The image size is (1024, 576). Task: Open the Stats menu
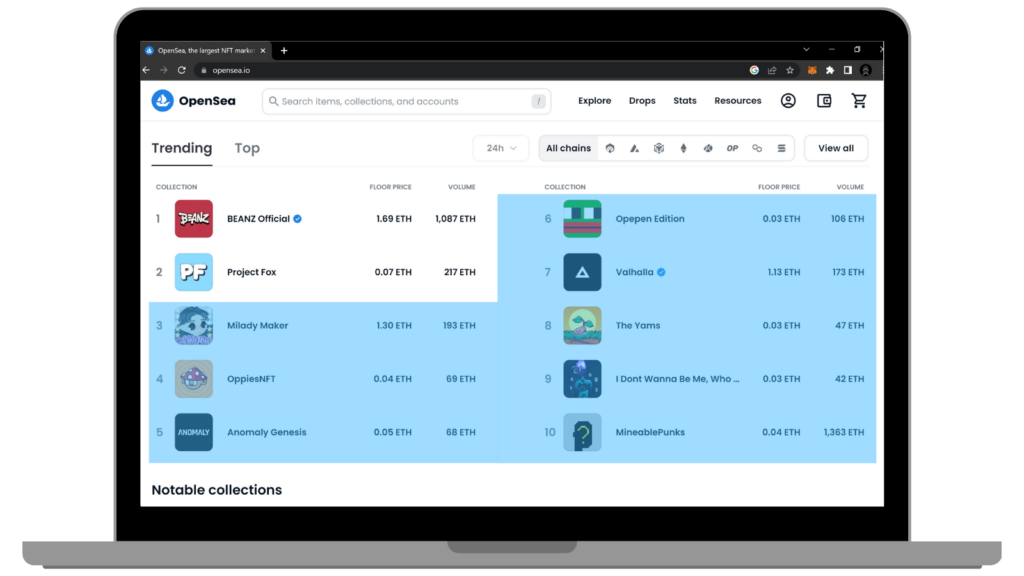[x=685, y=101]
